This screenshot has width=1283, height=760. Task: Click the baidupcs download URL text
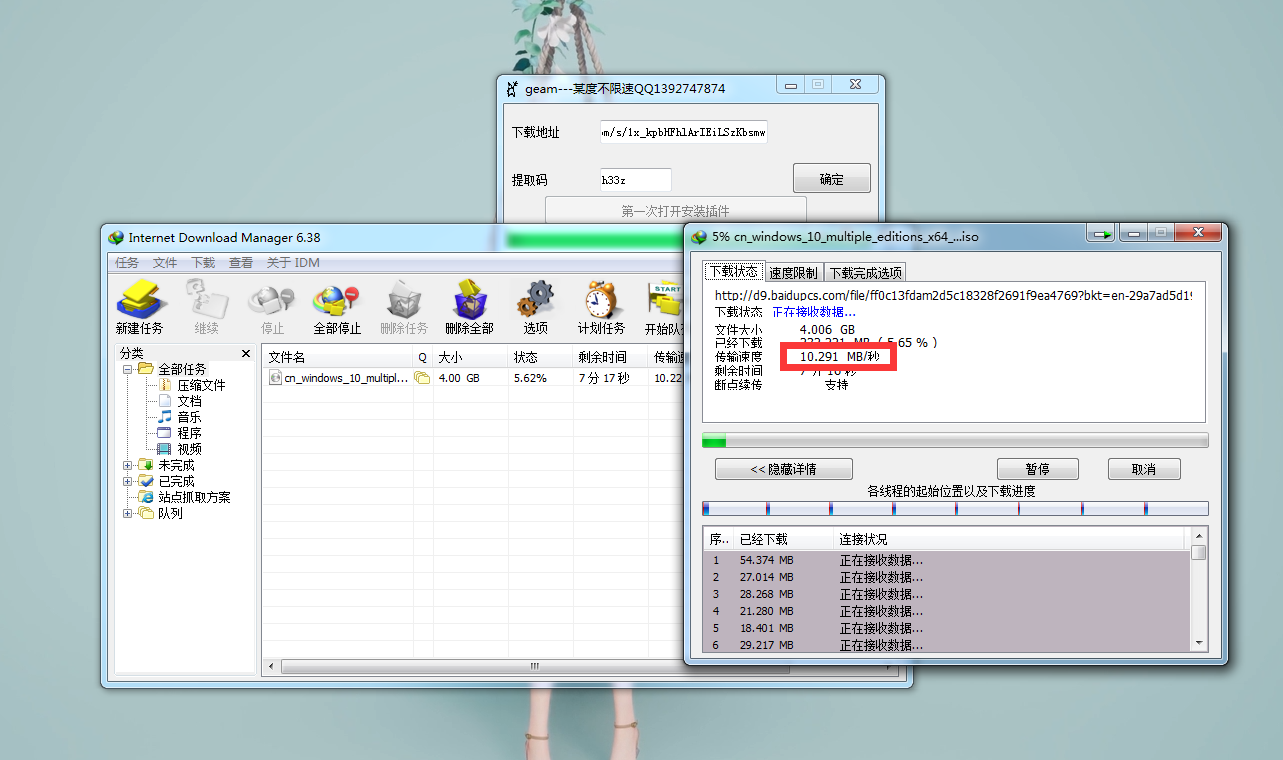953,296
